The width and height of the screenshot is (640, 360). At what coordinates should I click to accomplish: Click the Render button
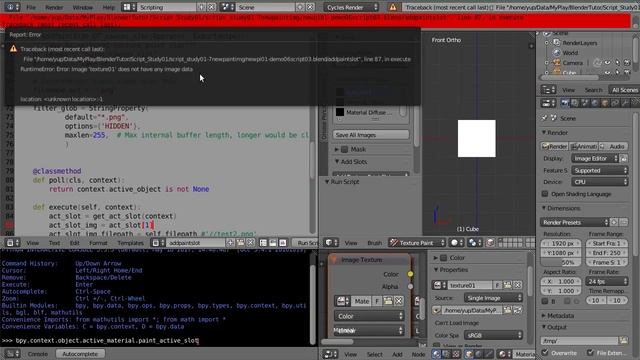554,146
